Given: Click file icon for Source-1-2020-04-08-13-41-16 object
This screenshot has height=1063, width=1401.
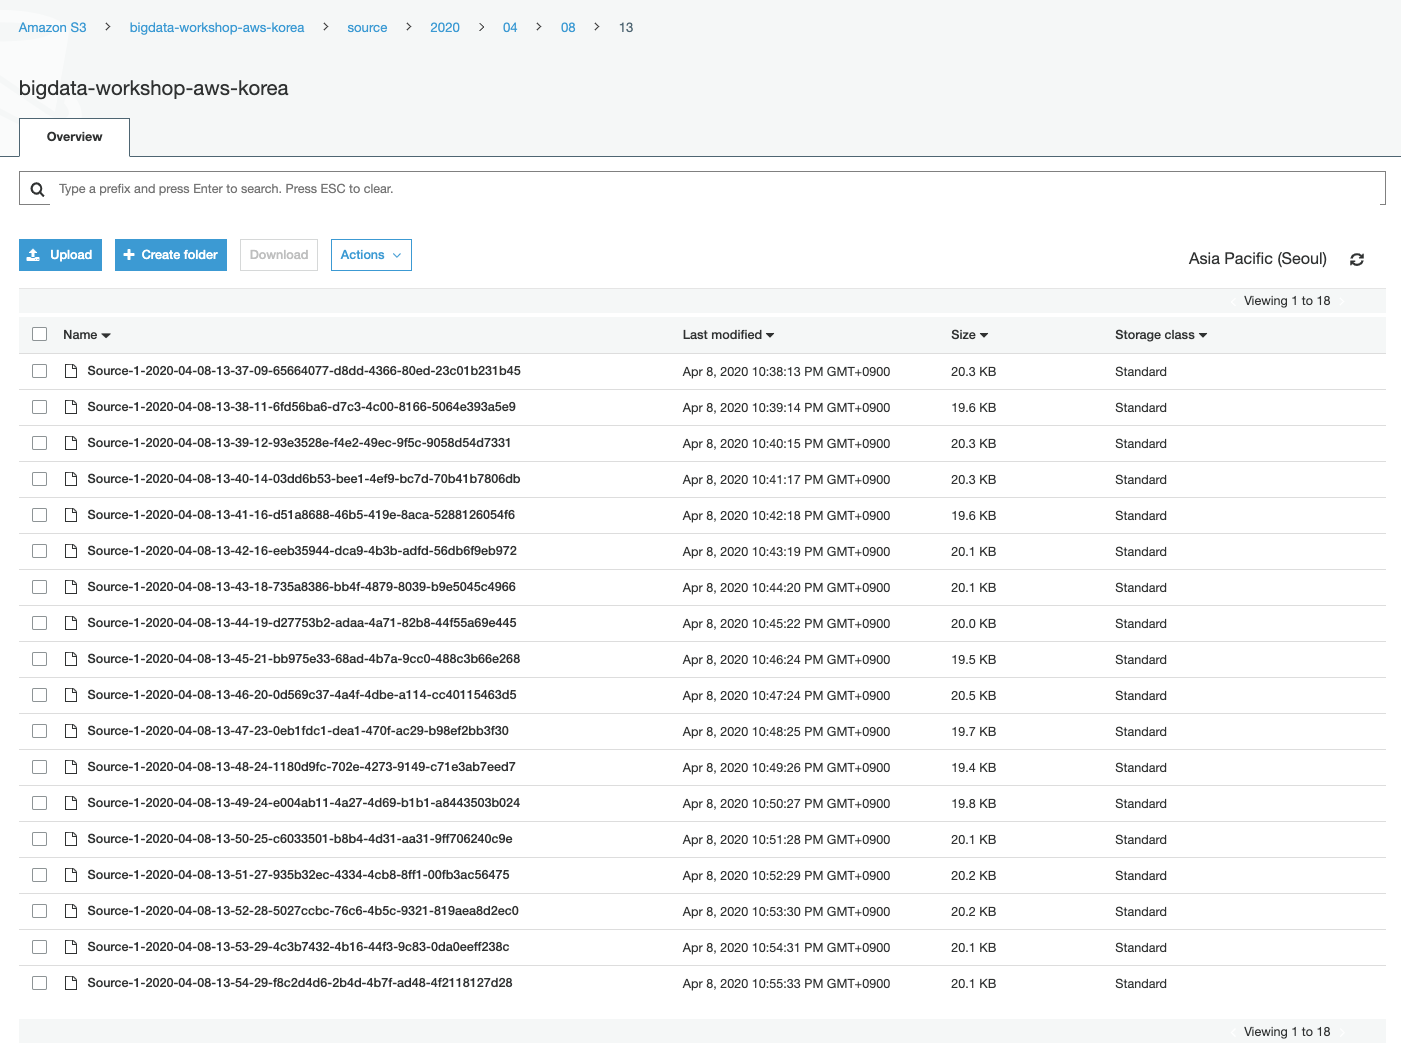Looking at the screenshot, I should click(x=71, y=515).
